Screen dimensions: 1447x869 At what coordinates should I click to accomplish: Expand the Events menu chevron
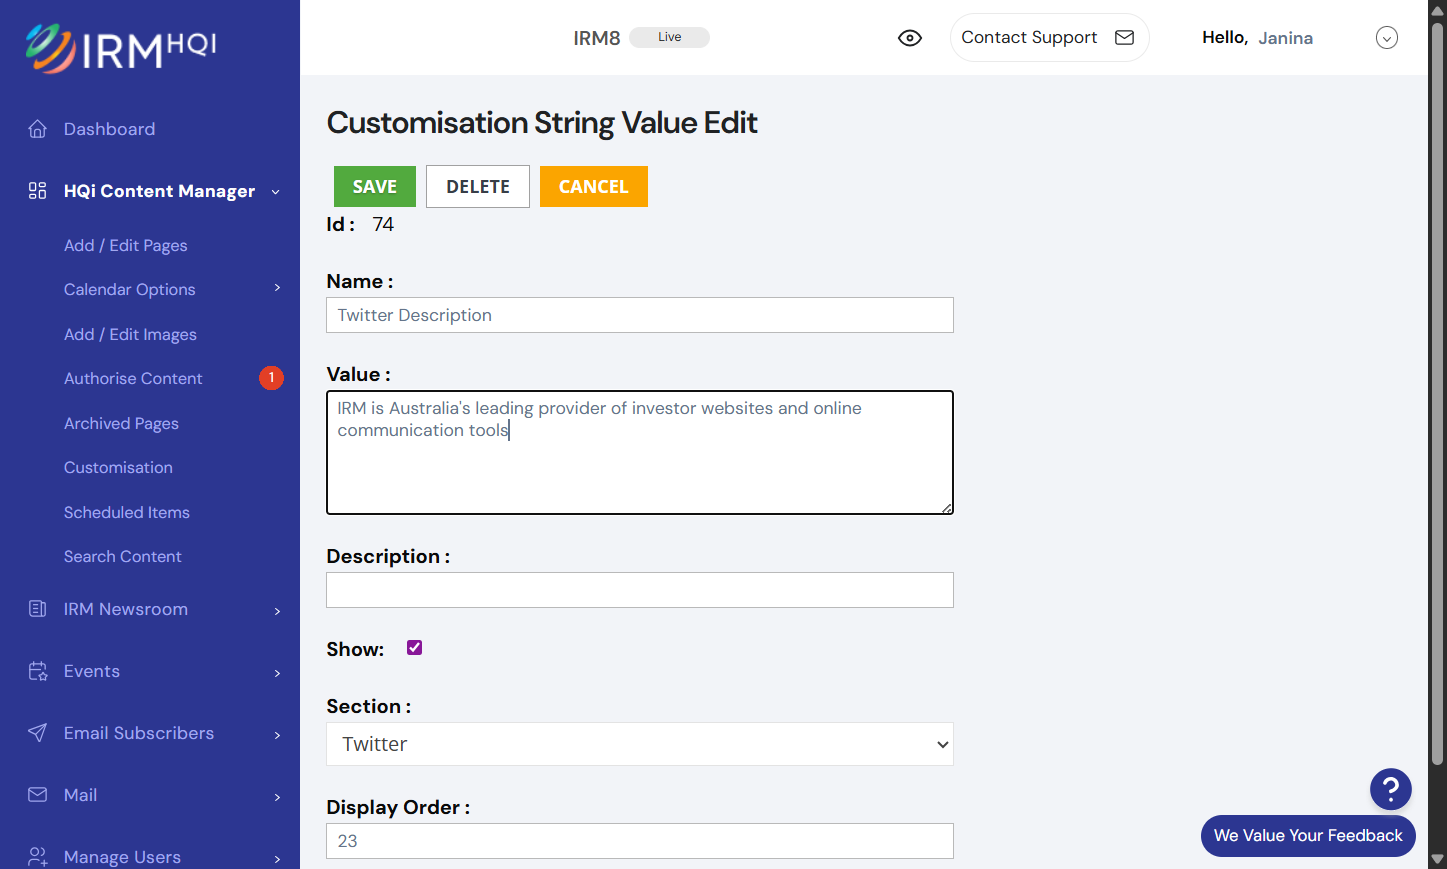277,673
